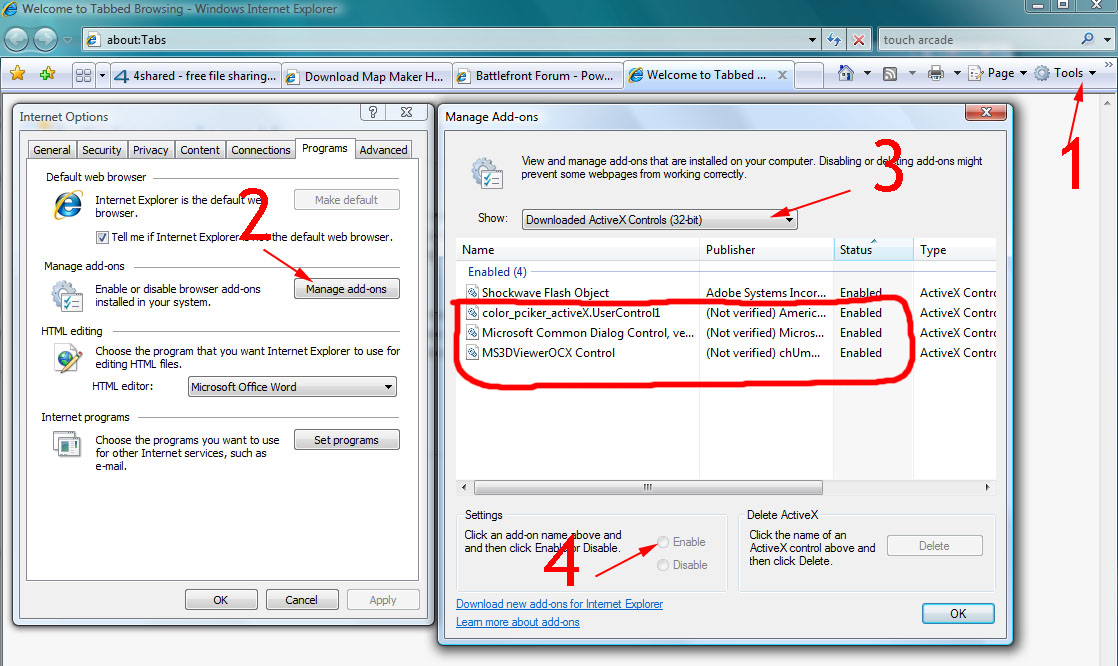Close the Welcome to Tabbed tab
The width and height of the screenshot is (1118, 666).
(782, 75)
